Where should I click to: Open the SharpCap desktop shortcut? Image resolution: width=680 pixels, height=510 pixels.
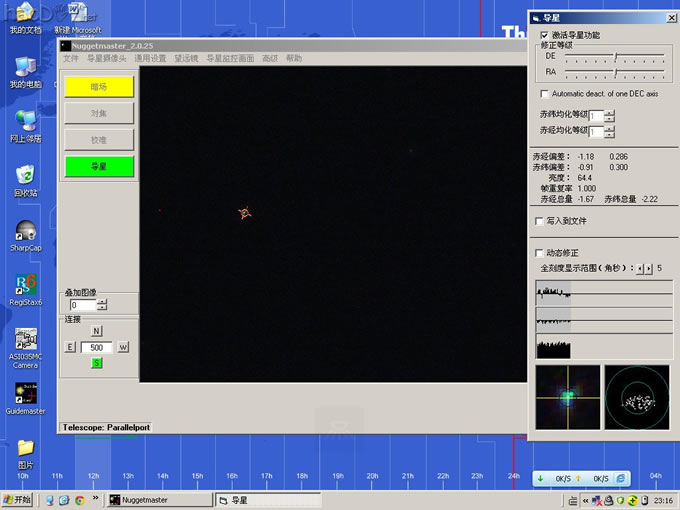click(26, 231)
